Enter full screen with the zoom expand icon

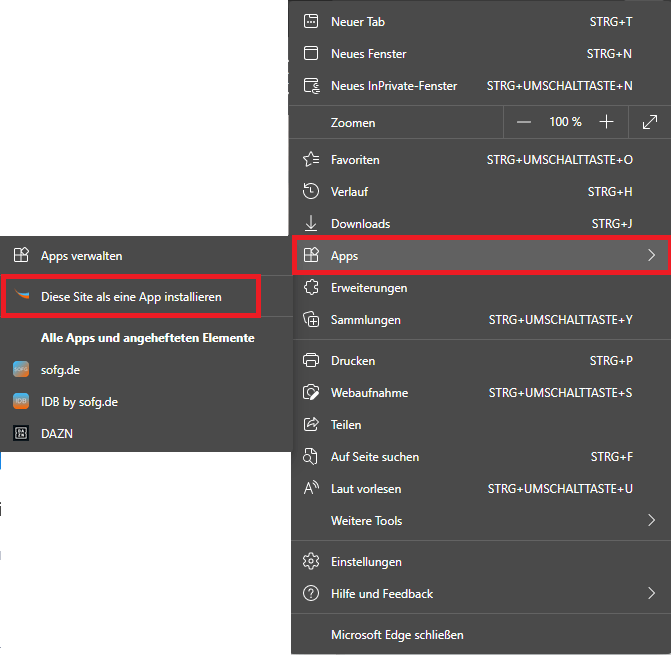(649, 122)
